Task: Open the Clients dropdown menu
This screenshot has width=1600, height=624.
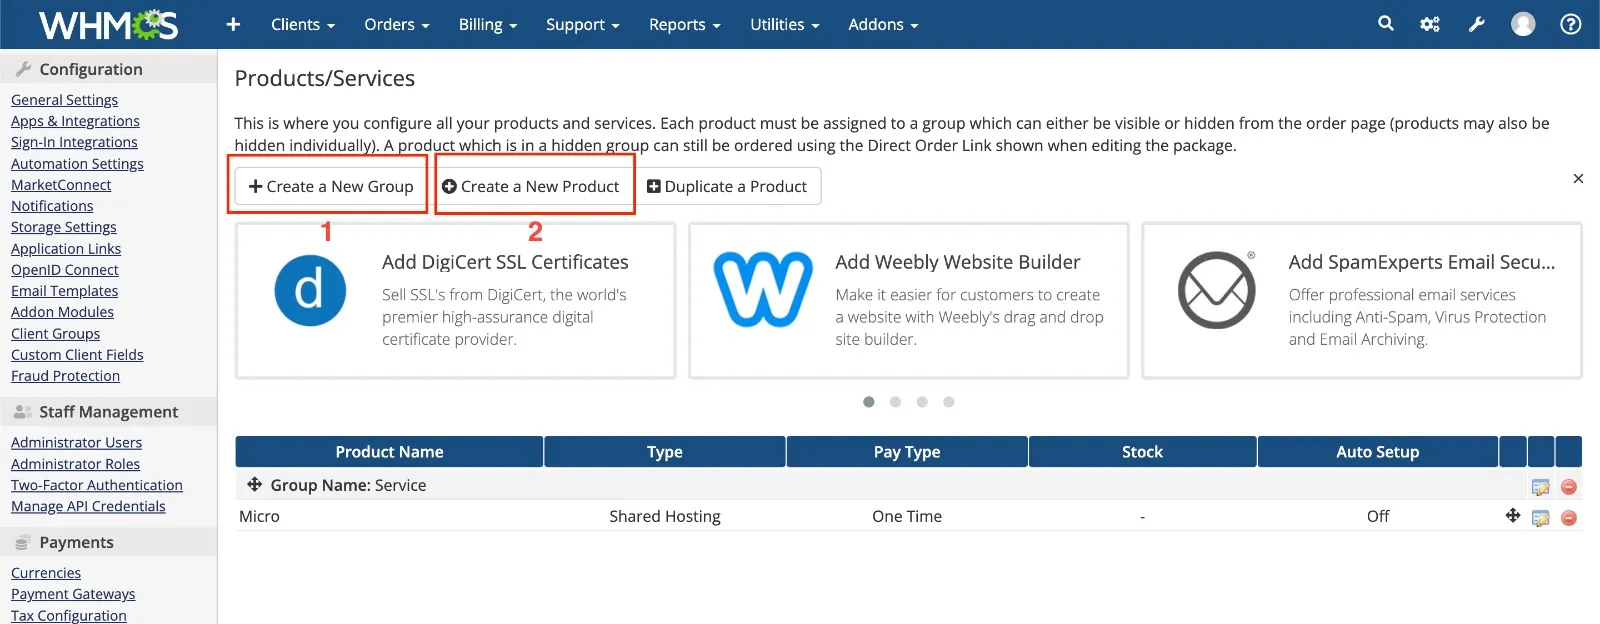Action: (x=303, y=24)
